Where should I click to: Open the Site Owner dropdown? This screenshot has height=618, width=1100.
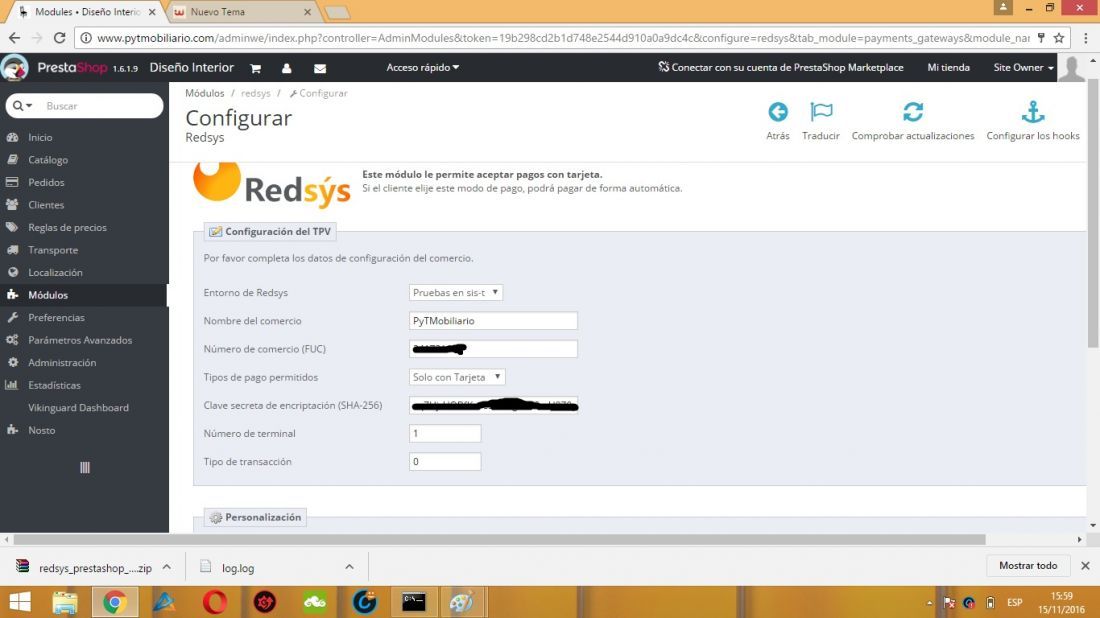(1023, 67)
